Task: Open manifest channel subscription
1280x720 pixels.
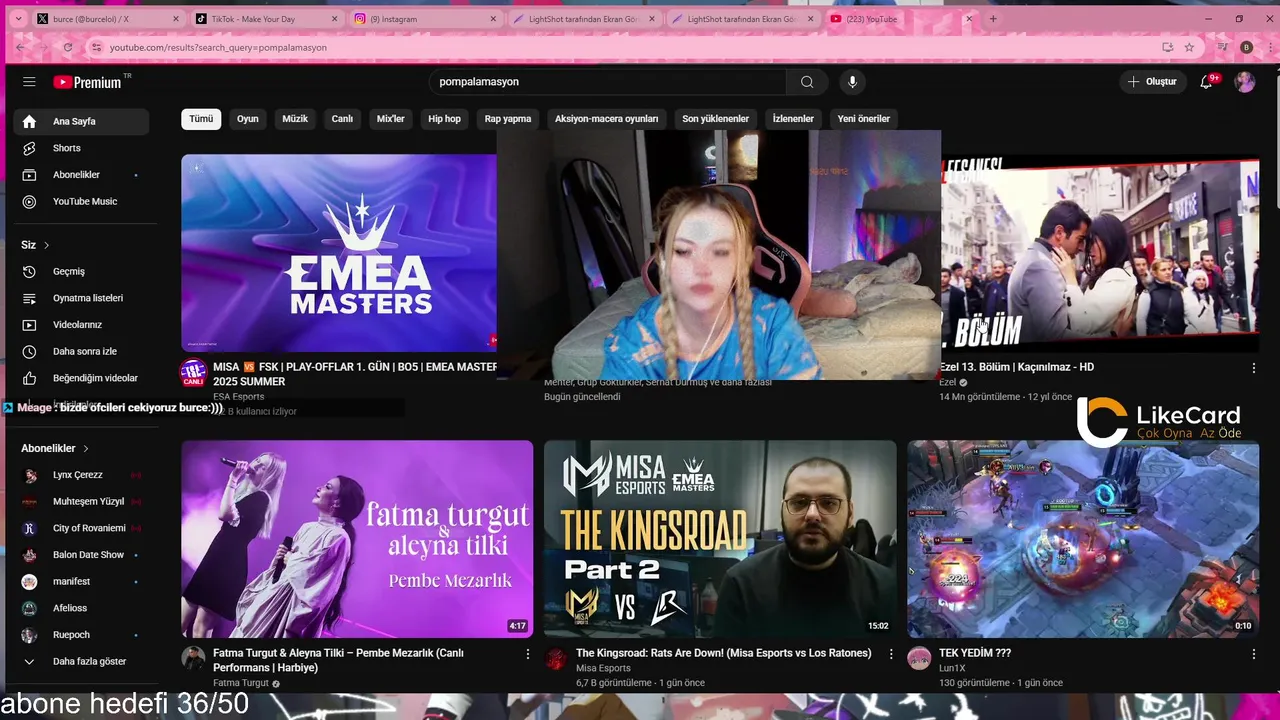Action: (x=82, y=581)
